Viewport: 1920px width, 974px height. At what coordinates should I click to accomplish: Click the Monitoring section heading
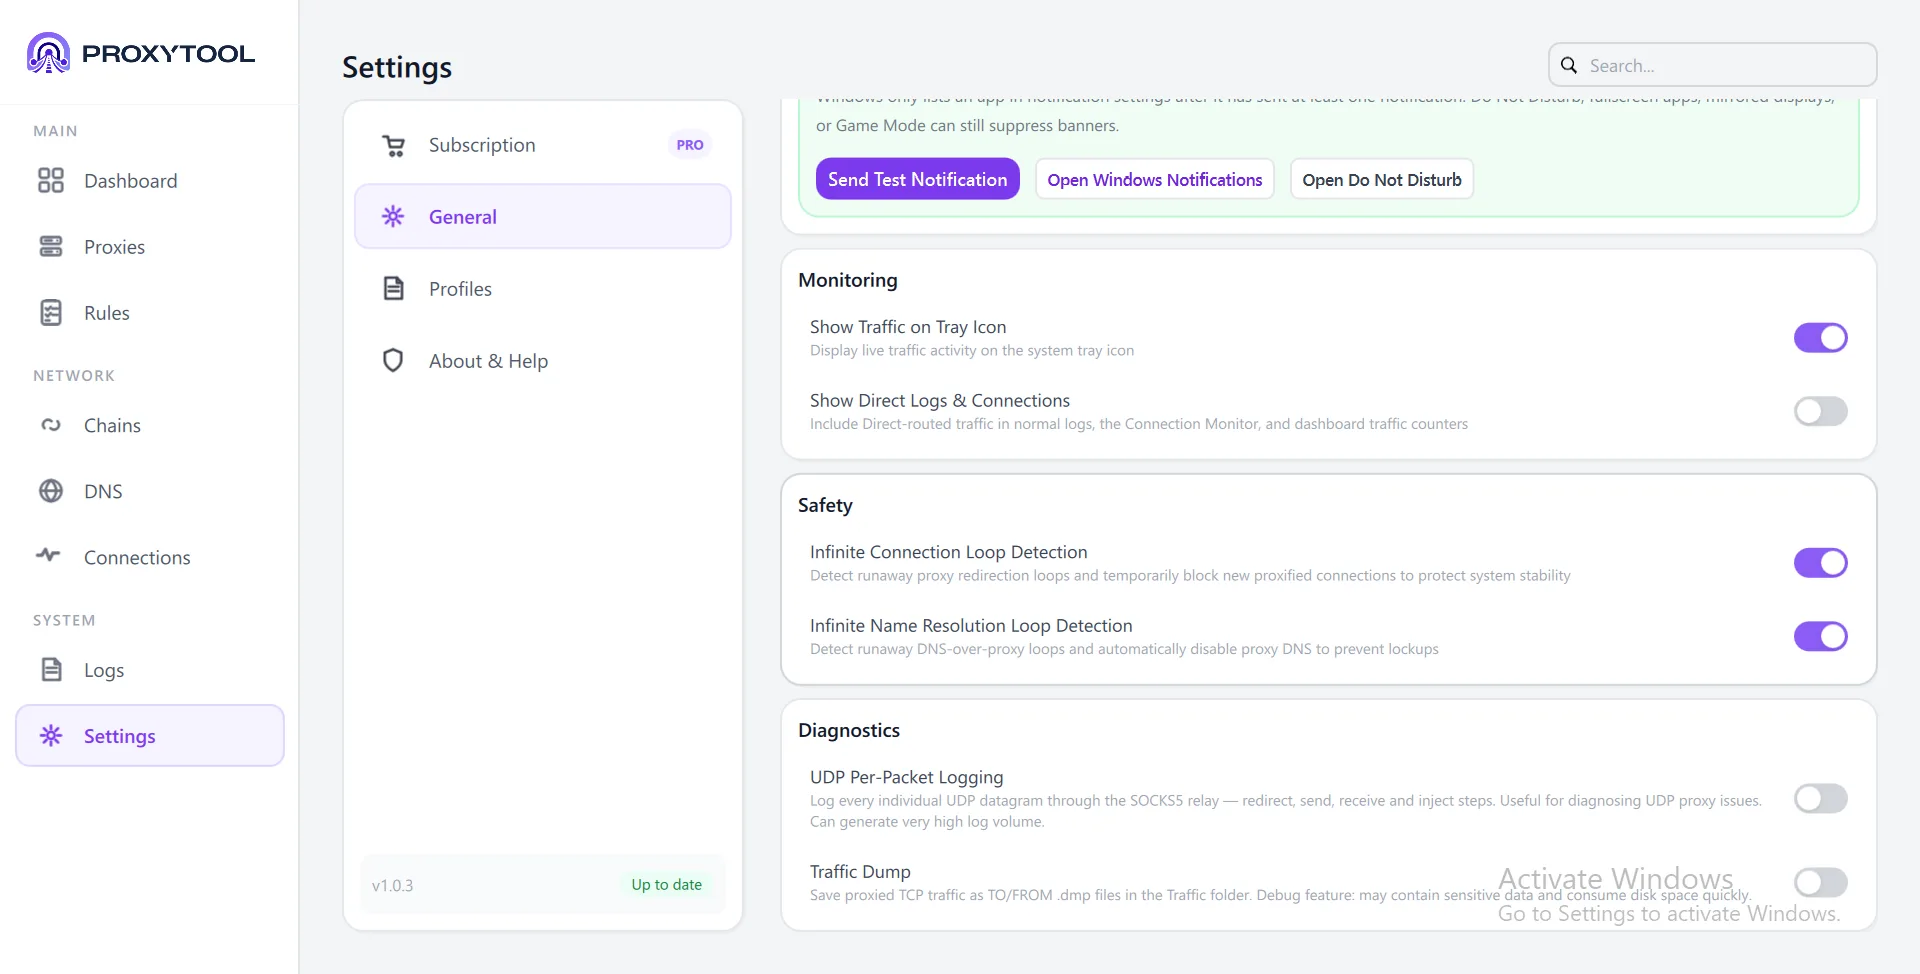848,281
